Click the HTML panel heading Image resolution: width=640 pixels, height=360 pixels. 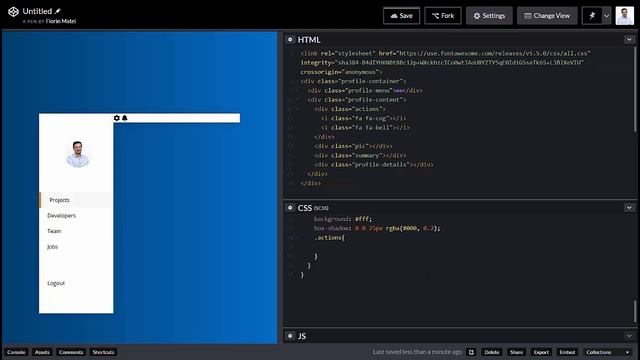(x=309, y=40)
